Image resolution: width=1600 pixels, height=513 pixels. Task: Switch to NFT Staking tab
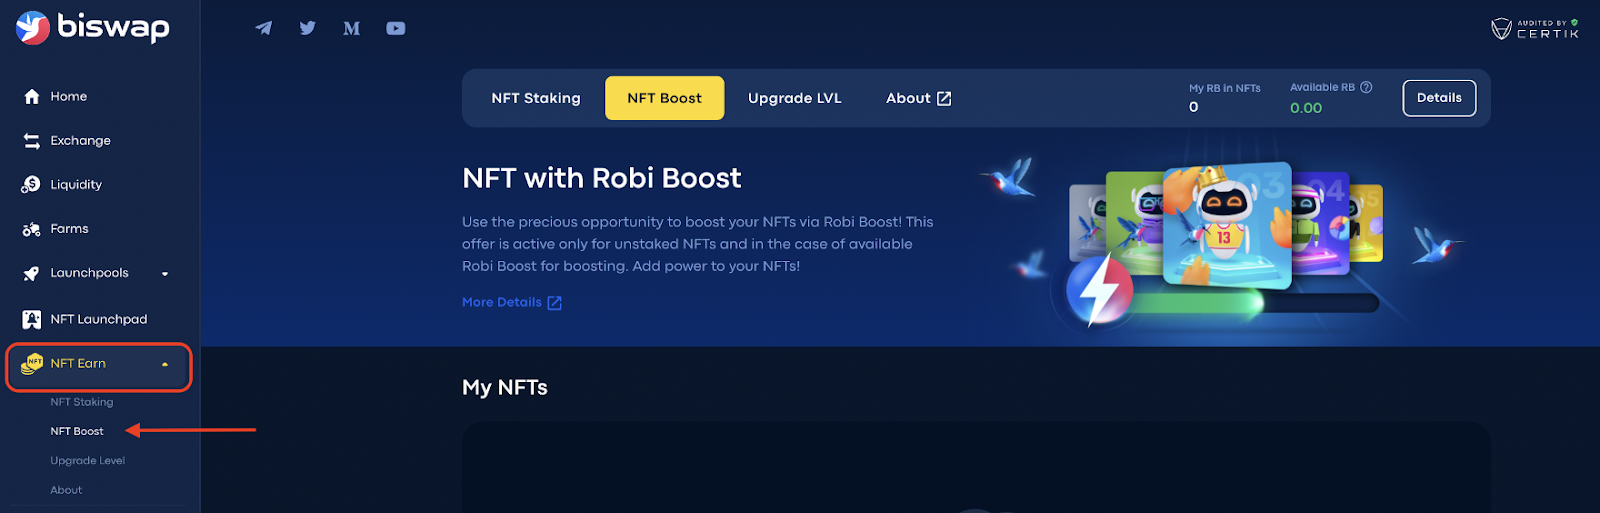[536, 98]
